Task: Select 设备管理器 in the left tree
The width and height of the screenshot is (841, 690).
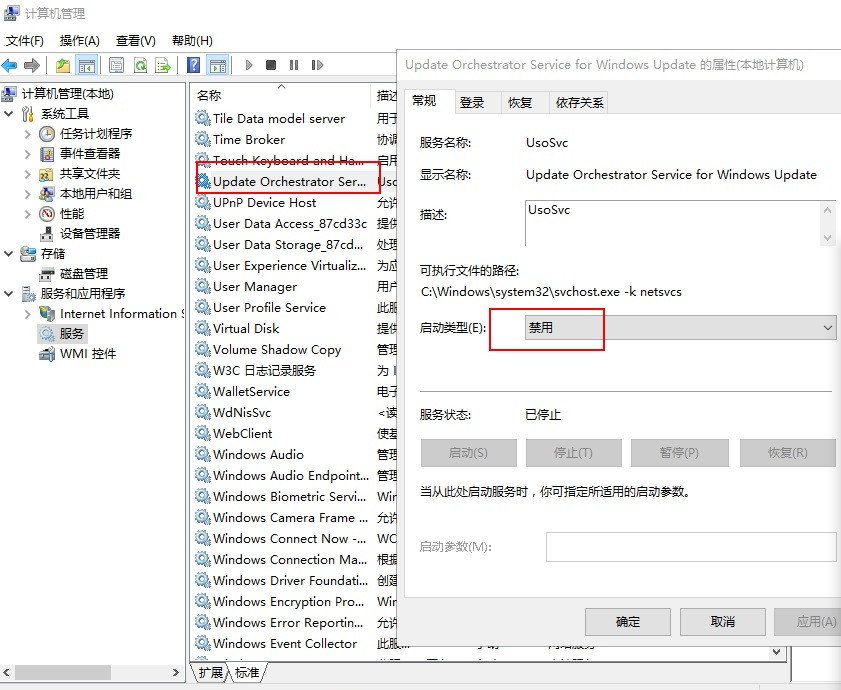Action: 90,233
